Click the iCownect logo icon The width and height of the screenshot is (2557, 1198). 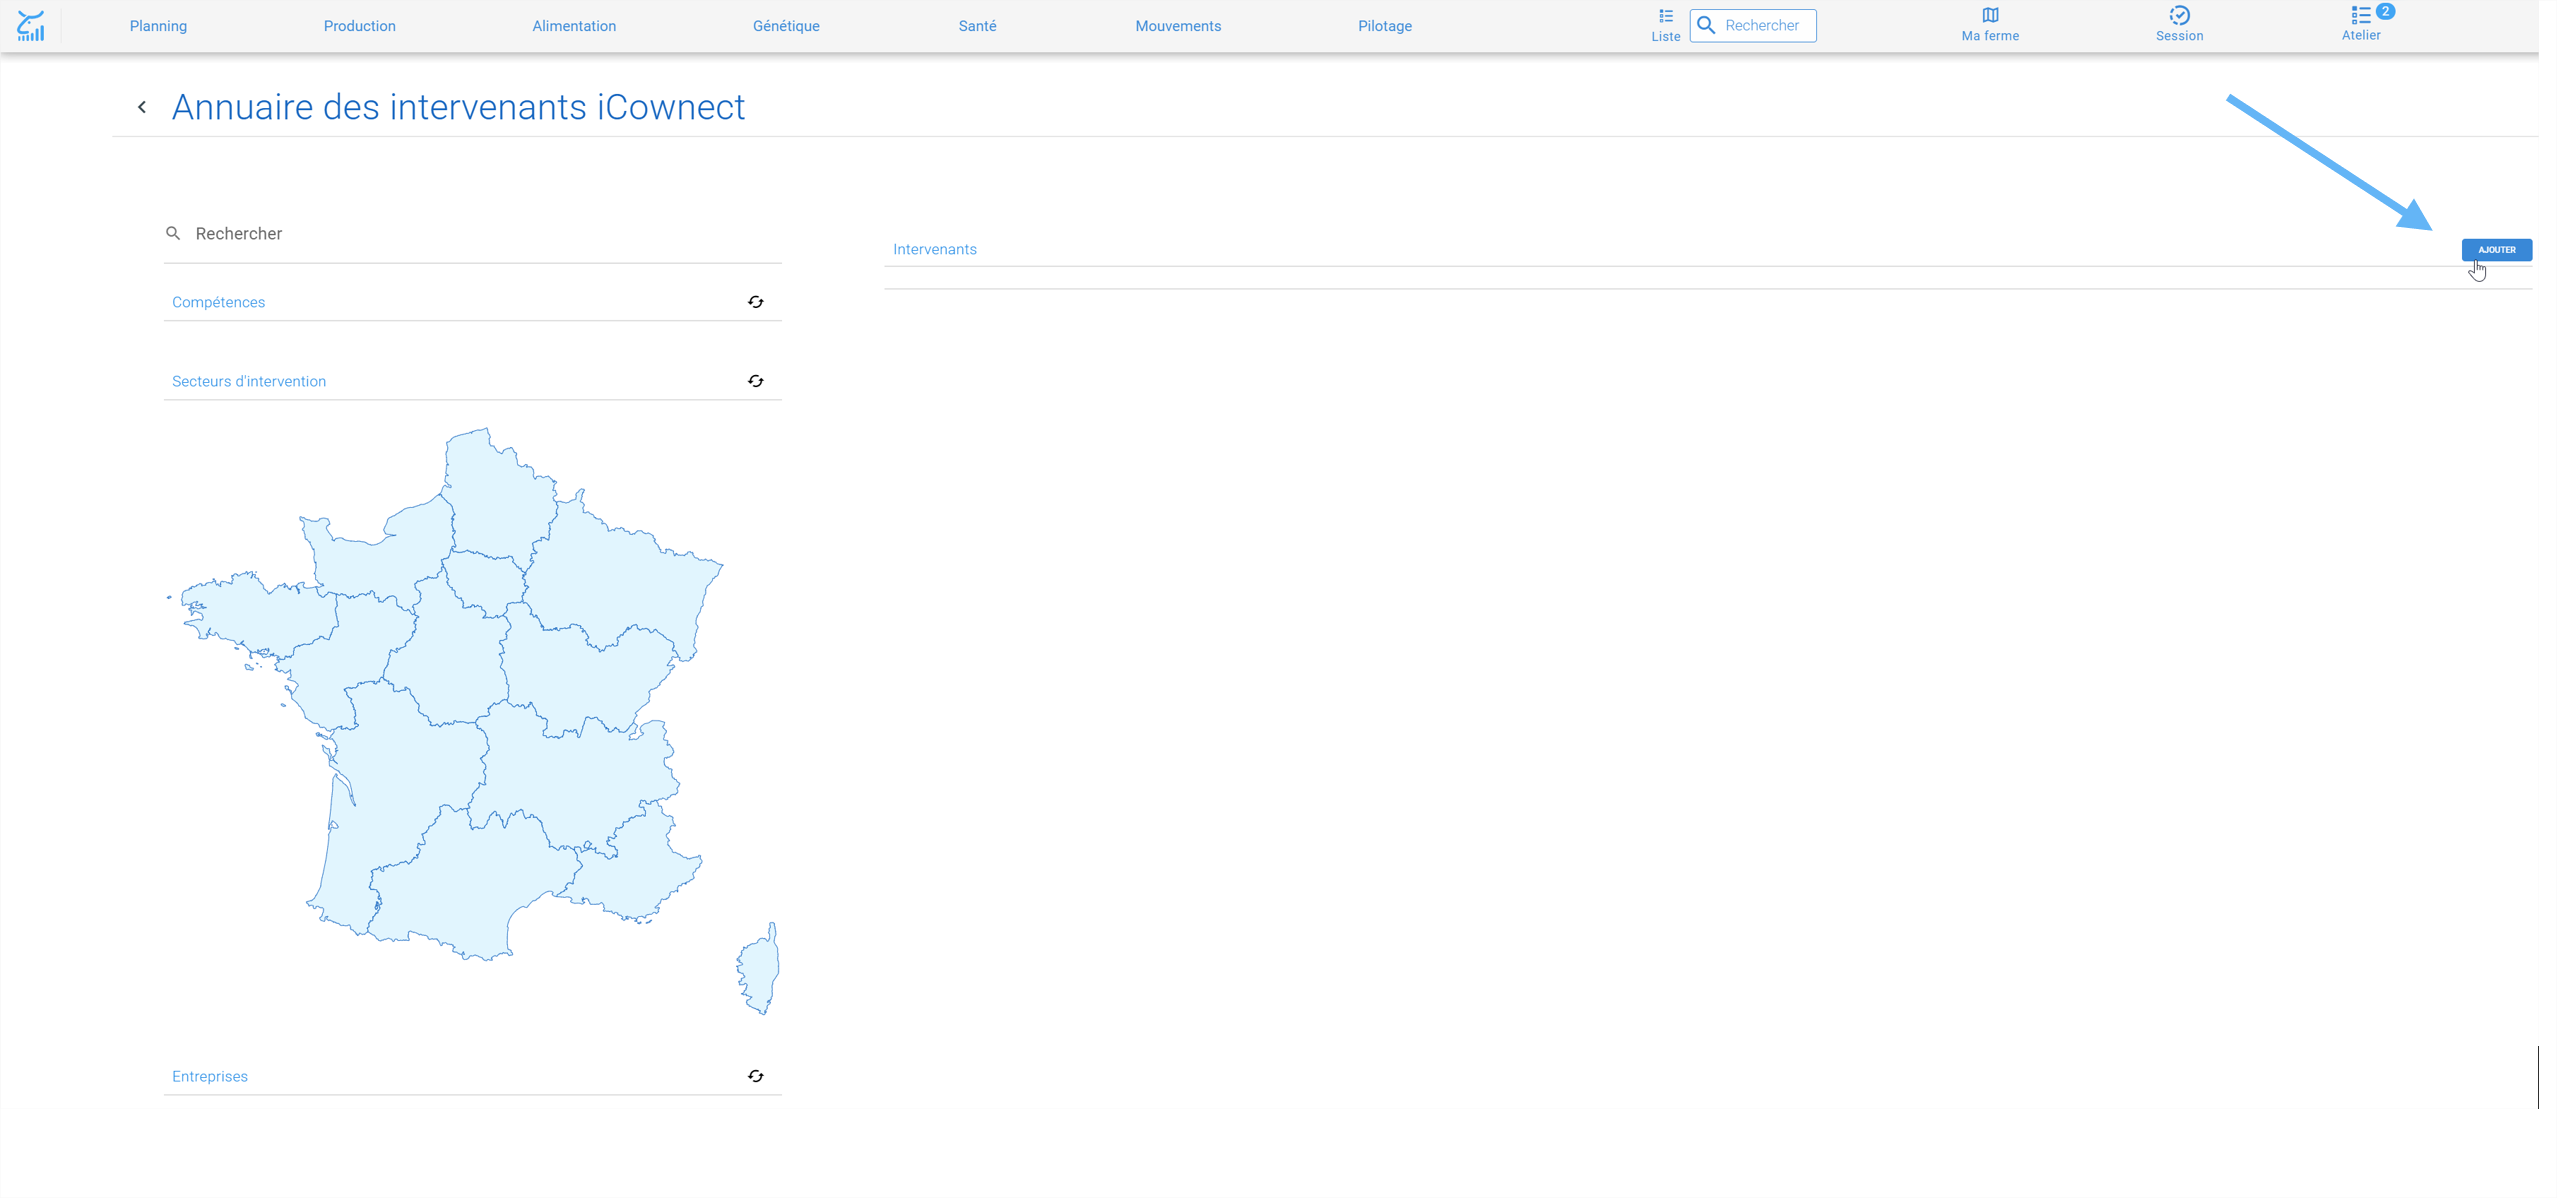[x=31, y=26]
